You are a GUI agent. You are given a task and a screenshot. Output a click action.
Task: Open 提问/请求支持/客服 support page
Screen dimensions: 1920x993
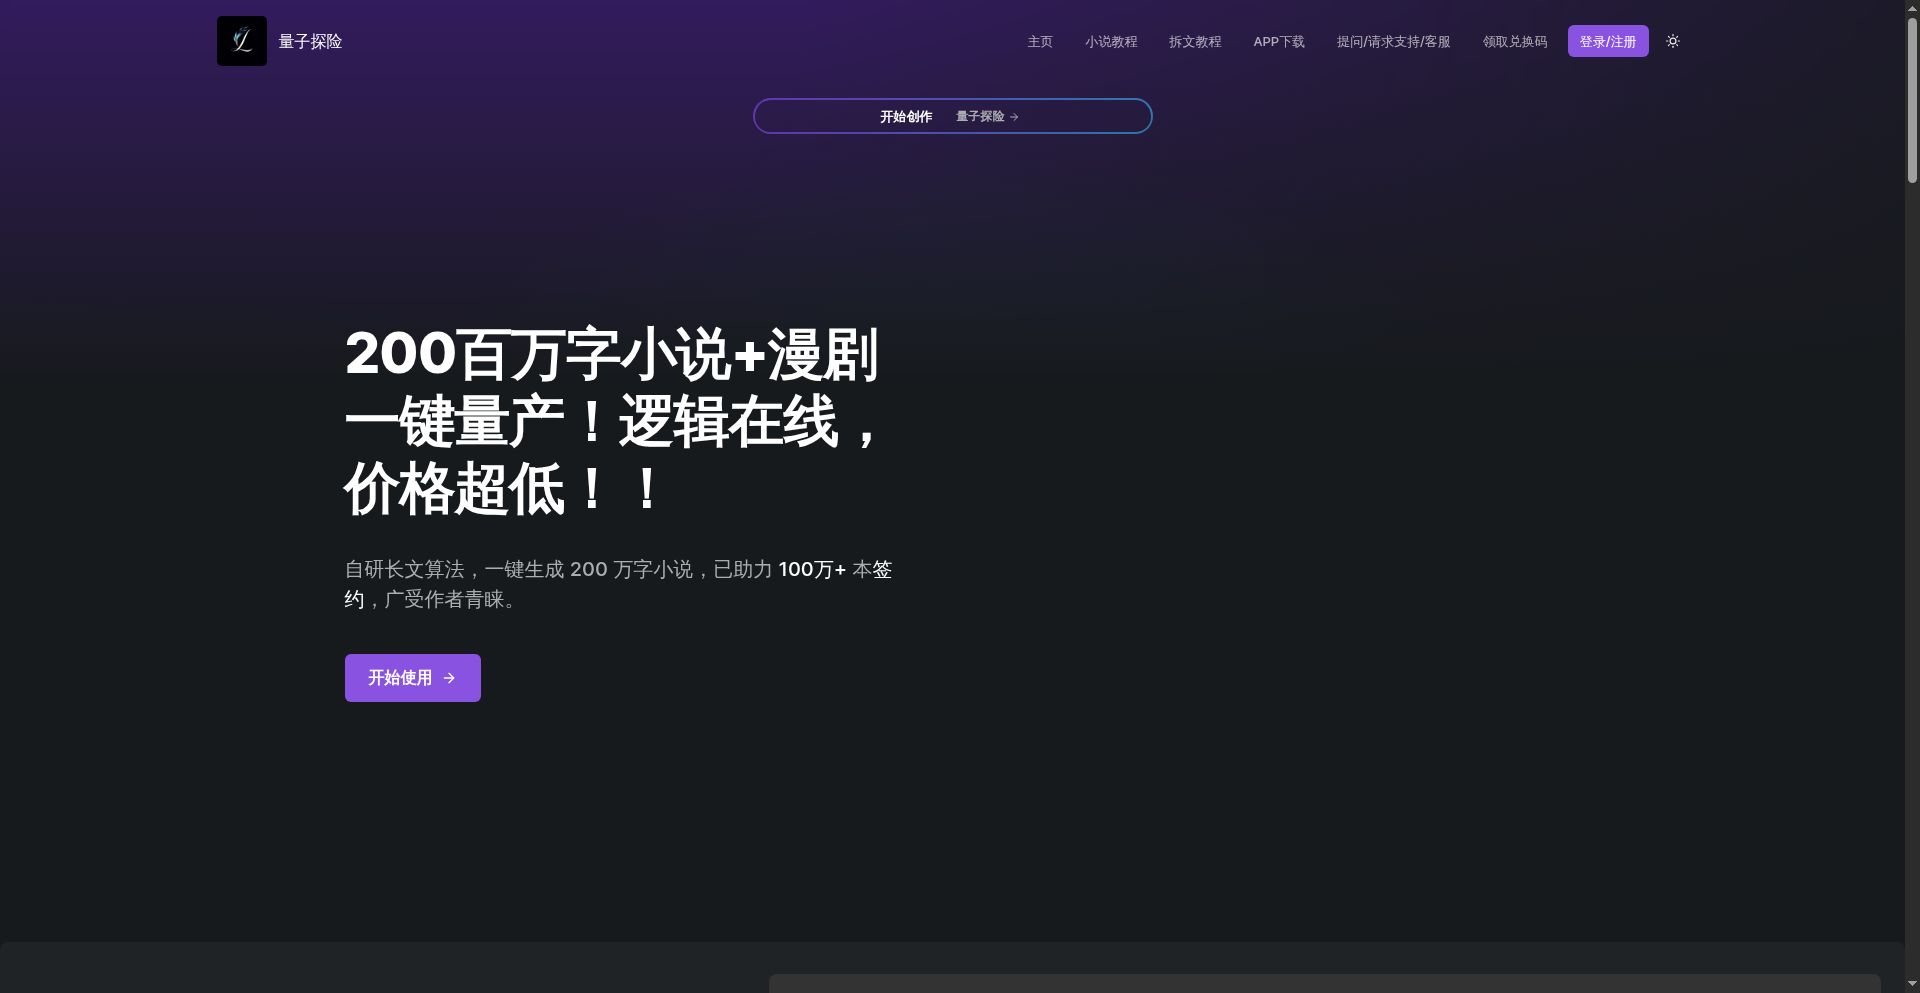click(1393, 42)
